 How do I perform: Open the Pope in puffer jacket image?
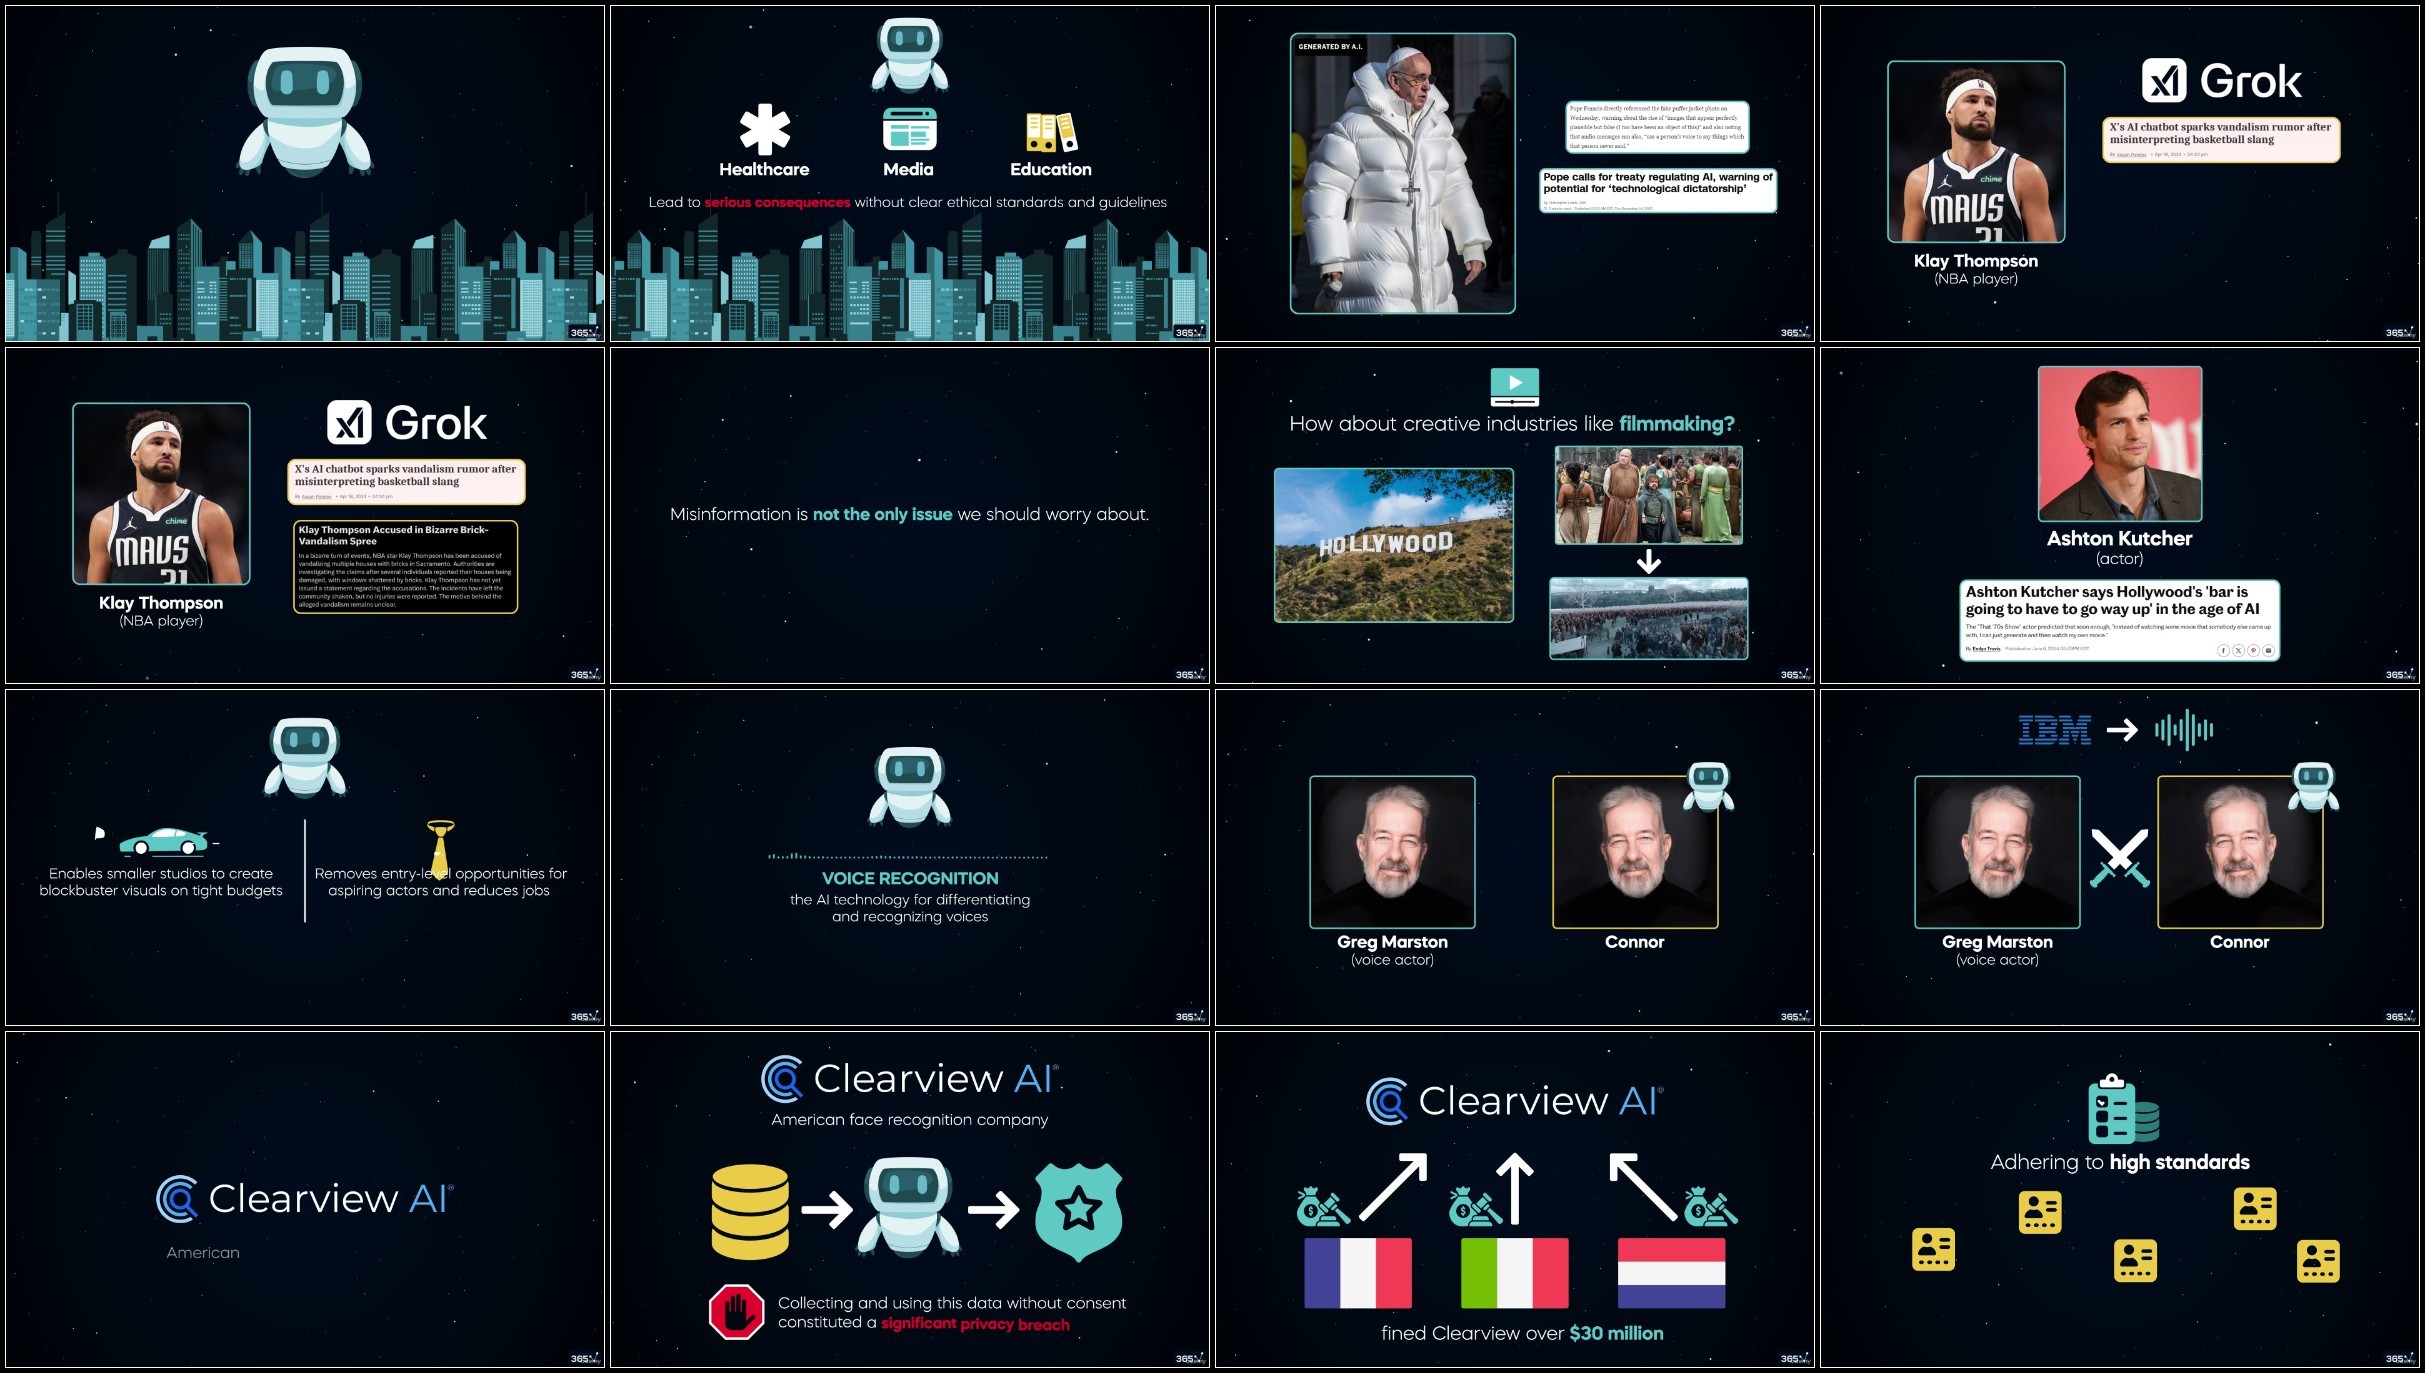(1402, 174)
